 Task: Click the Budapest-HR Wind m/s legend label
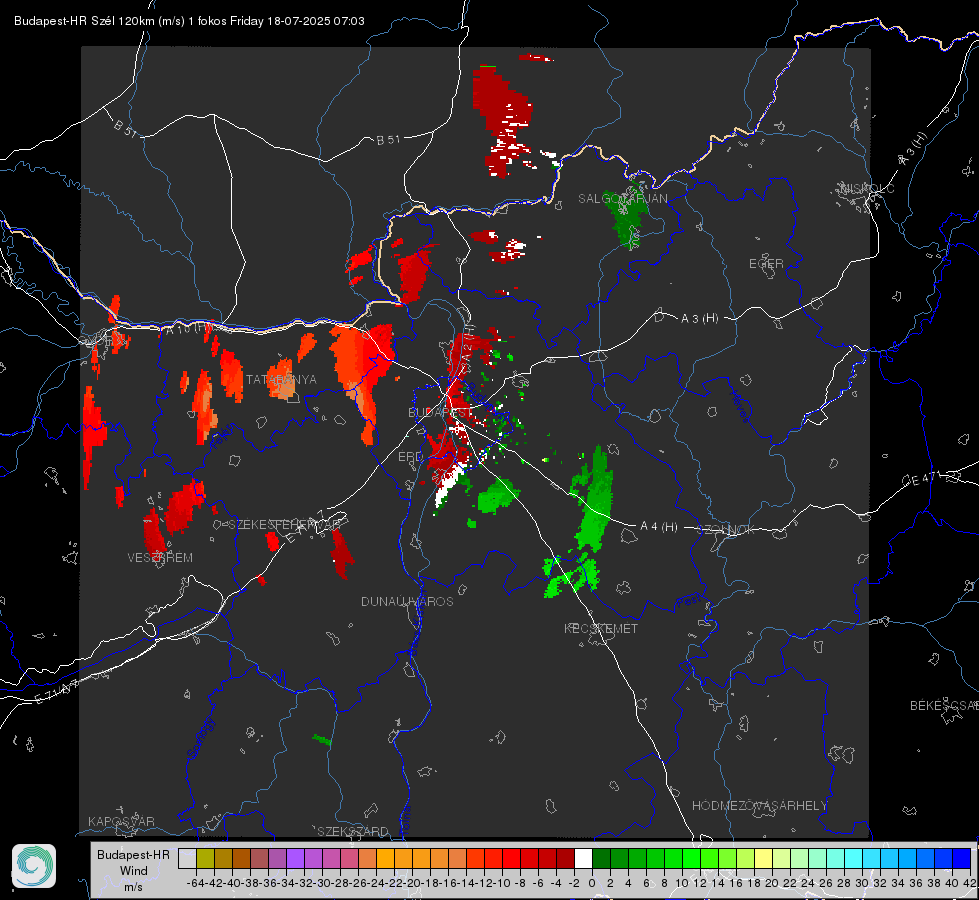[133, 870]
